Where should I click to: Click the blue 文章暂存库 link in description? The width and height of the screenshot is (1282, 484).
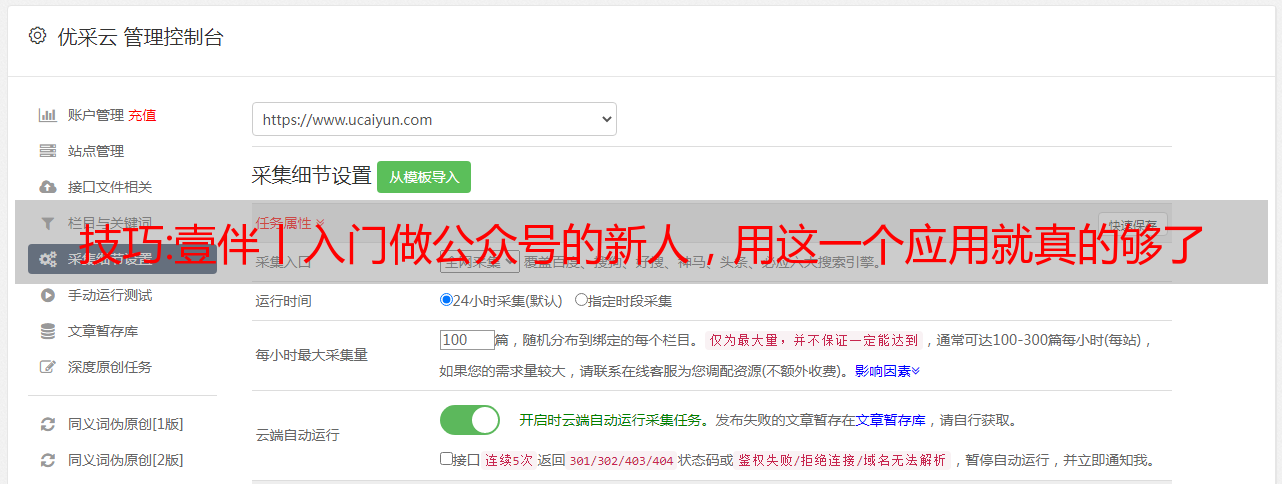(890, 420)
